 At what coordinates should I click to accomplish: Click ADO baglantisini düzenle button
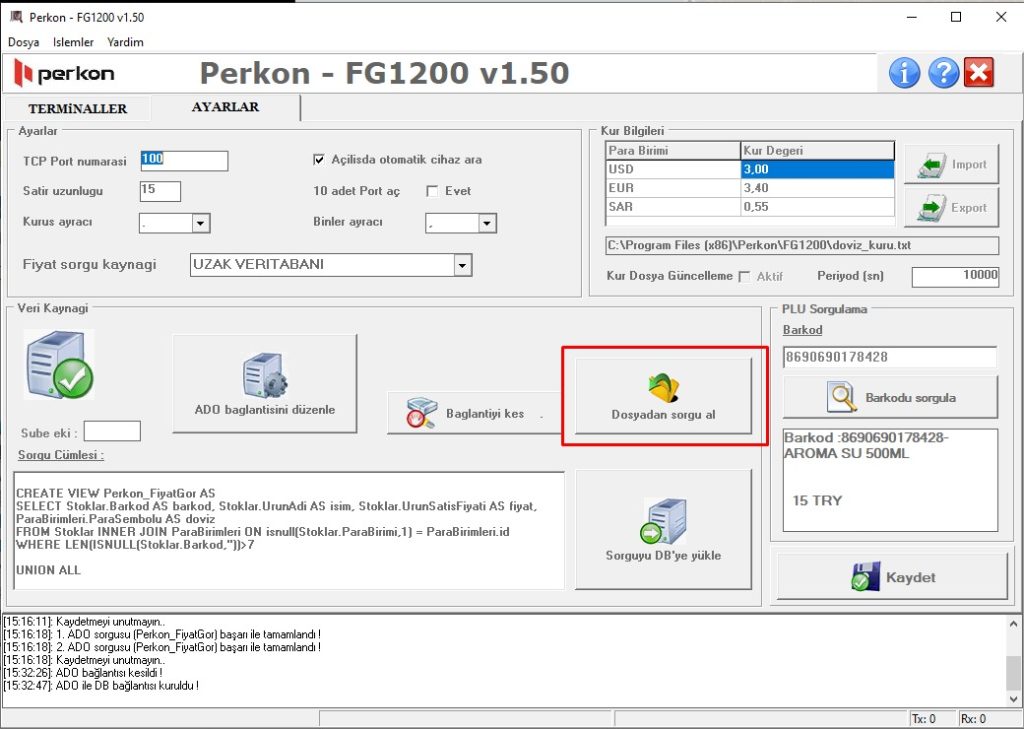[264, 383]
